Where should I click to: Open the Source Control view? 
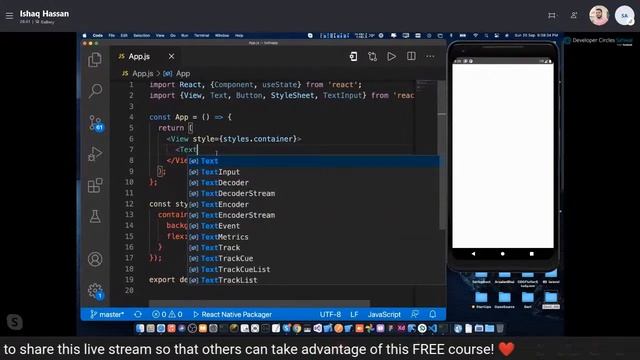(96, 123)
